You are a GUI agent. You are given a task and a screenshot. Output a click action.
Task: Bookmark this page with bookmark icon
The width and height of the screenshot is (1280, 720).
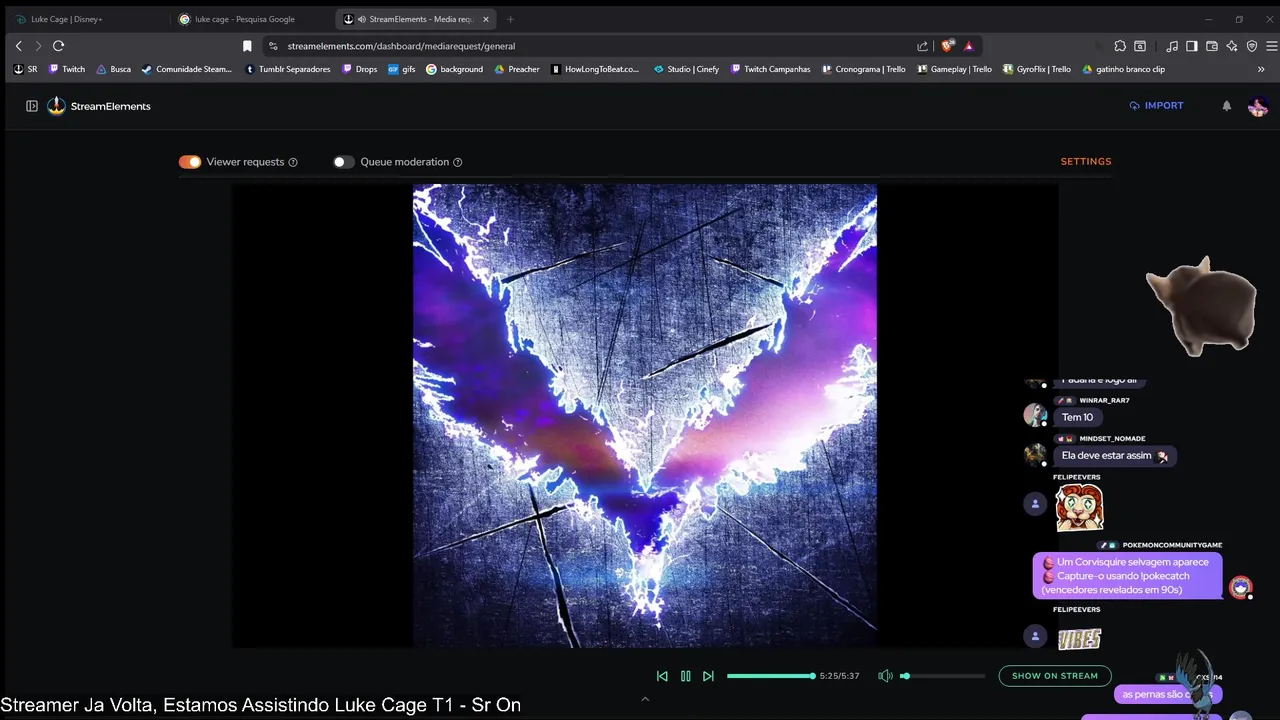(x=247, y=46)
